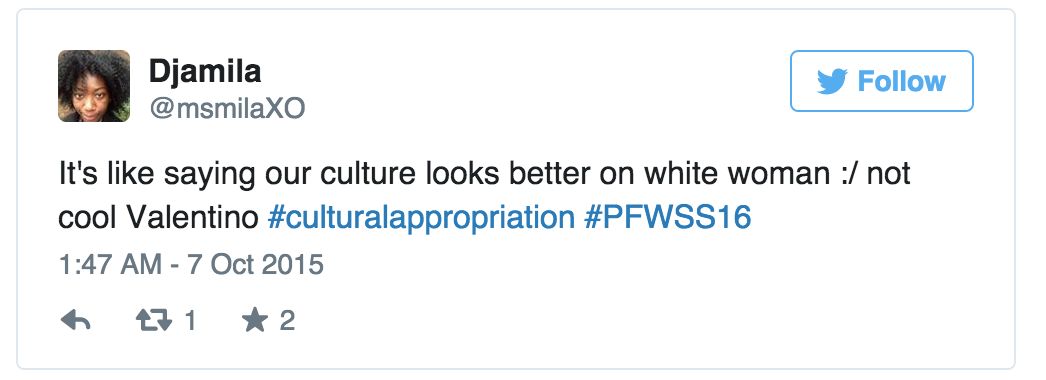Click the tweet's first line of text
The image size is (1046, 380).
coord(484,175)
